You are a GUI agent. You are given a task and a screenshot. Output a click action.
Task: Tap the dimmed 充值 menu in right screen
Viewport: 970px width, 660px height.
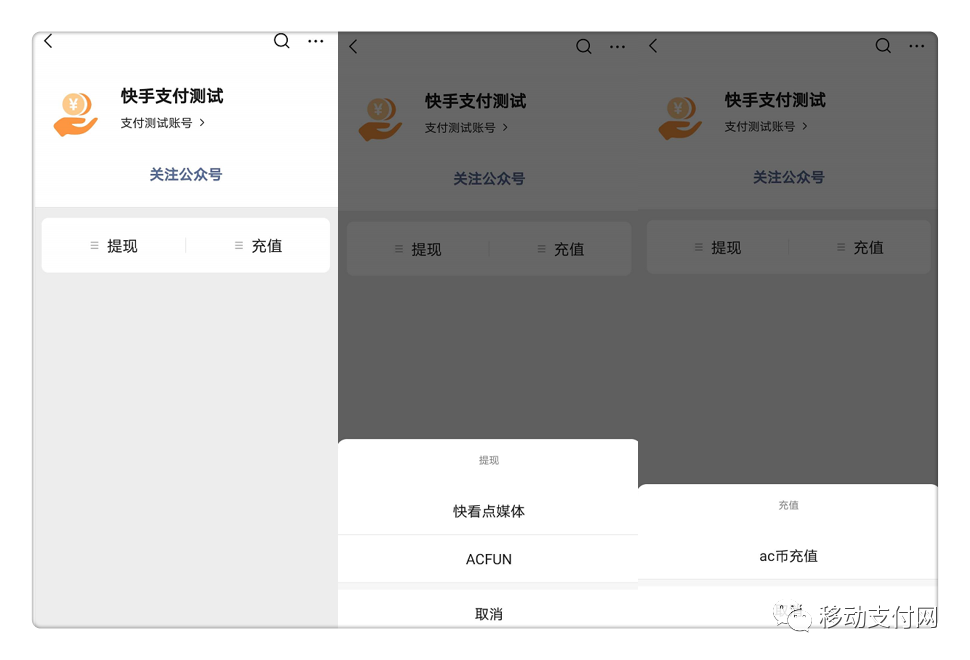860,248
